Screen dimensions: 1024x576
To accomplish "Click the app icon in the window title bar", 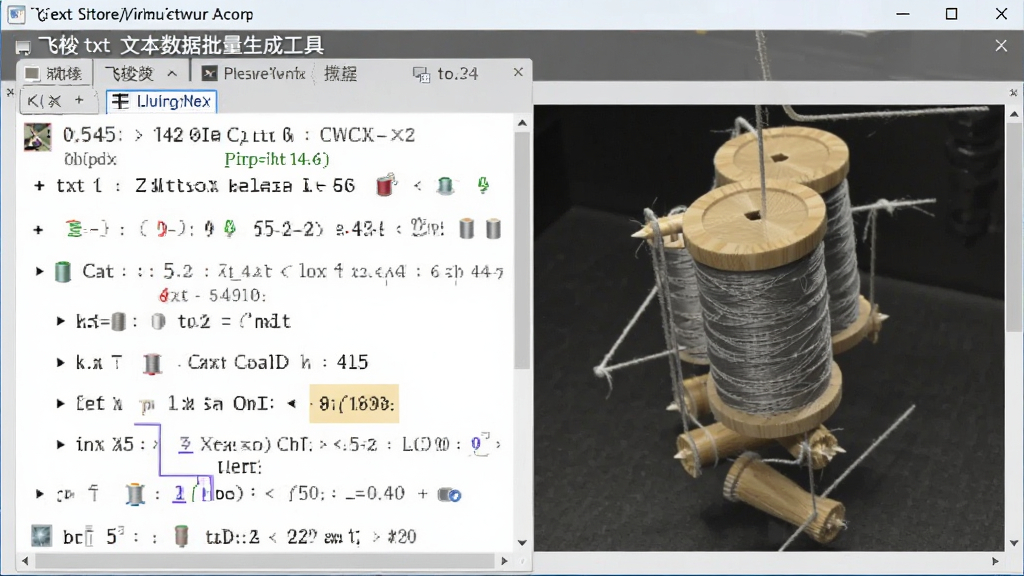I will click(x=16, y=14).
